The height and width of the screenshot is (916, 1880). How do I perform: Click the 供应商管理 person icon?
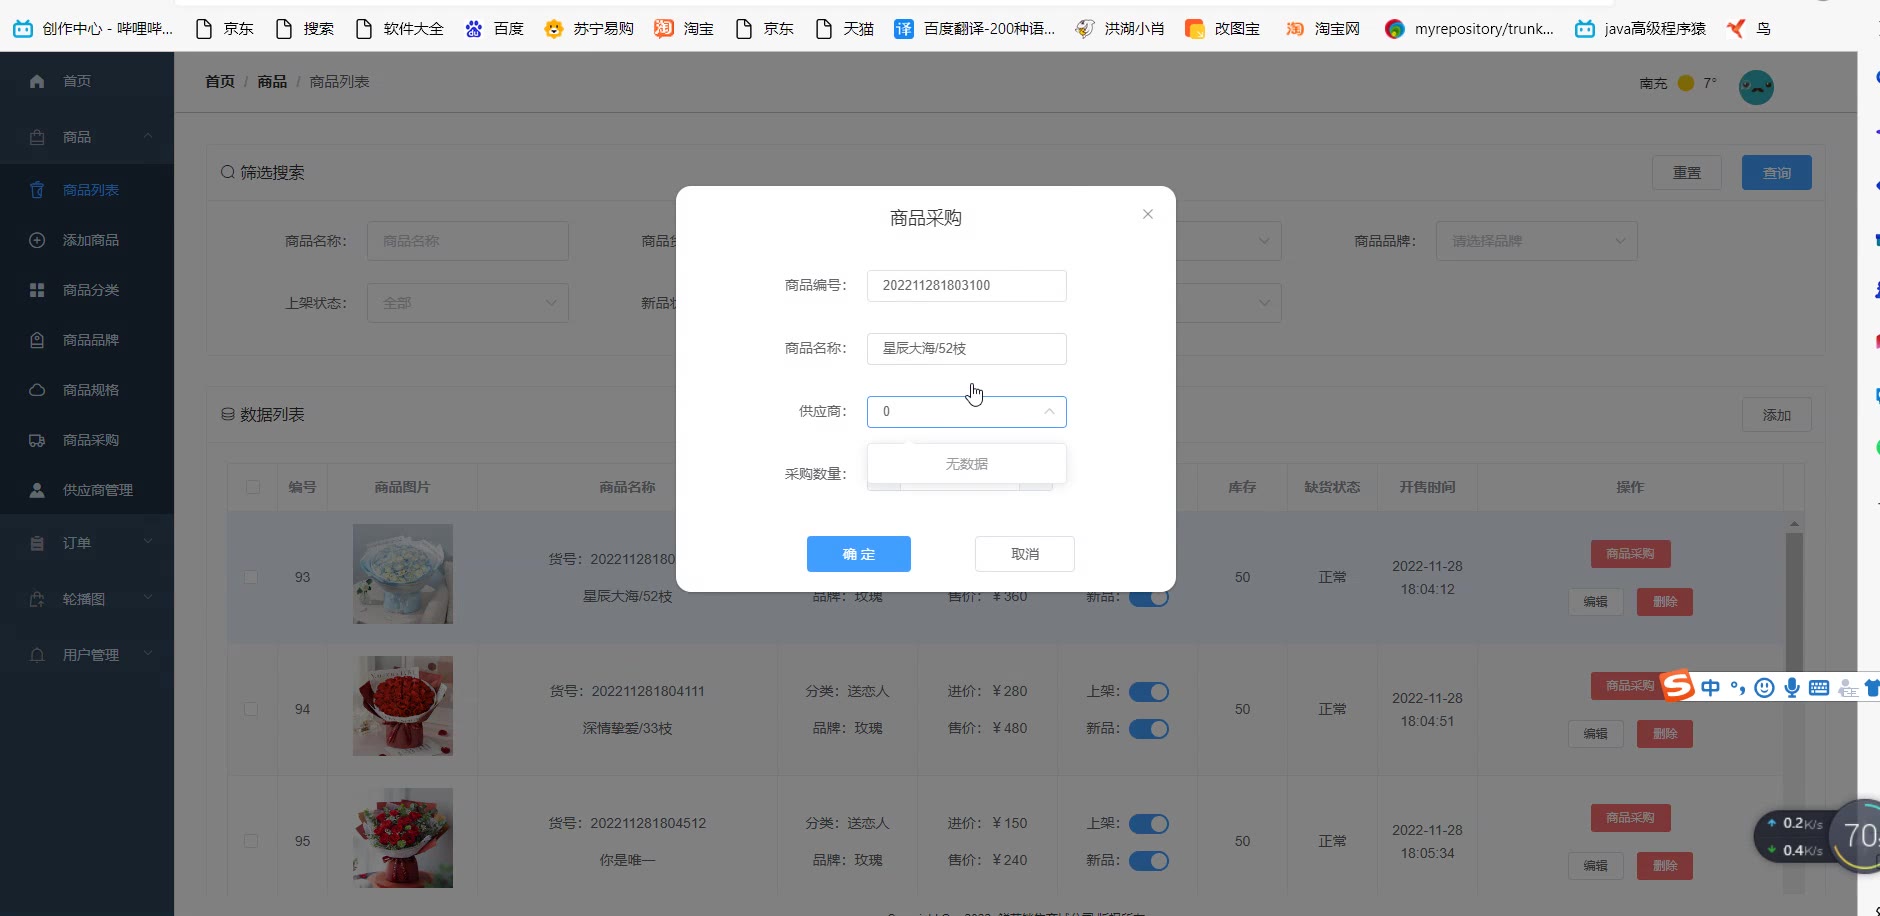37,490
